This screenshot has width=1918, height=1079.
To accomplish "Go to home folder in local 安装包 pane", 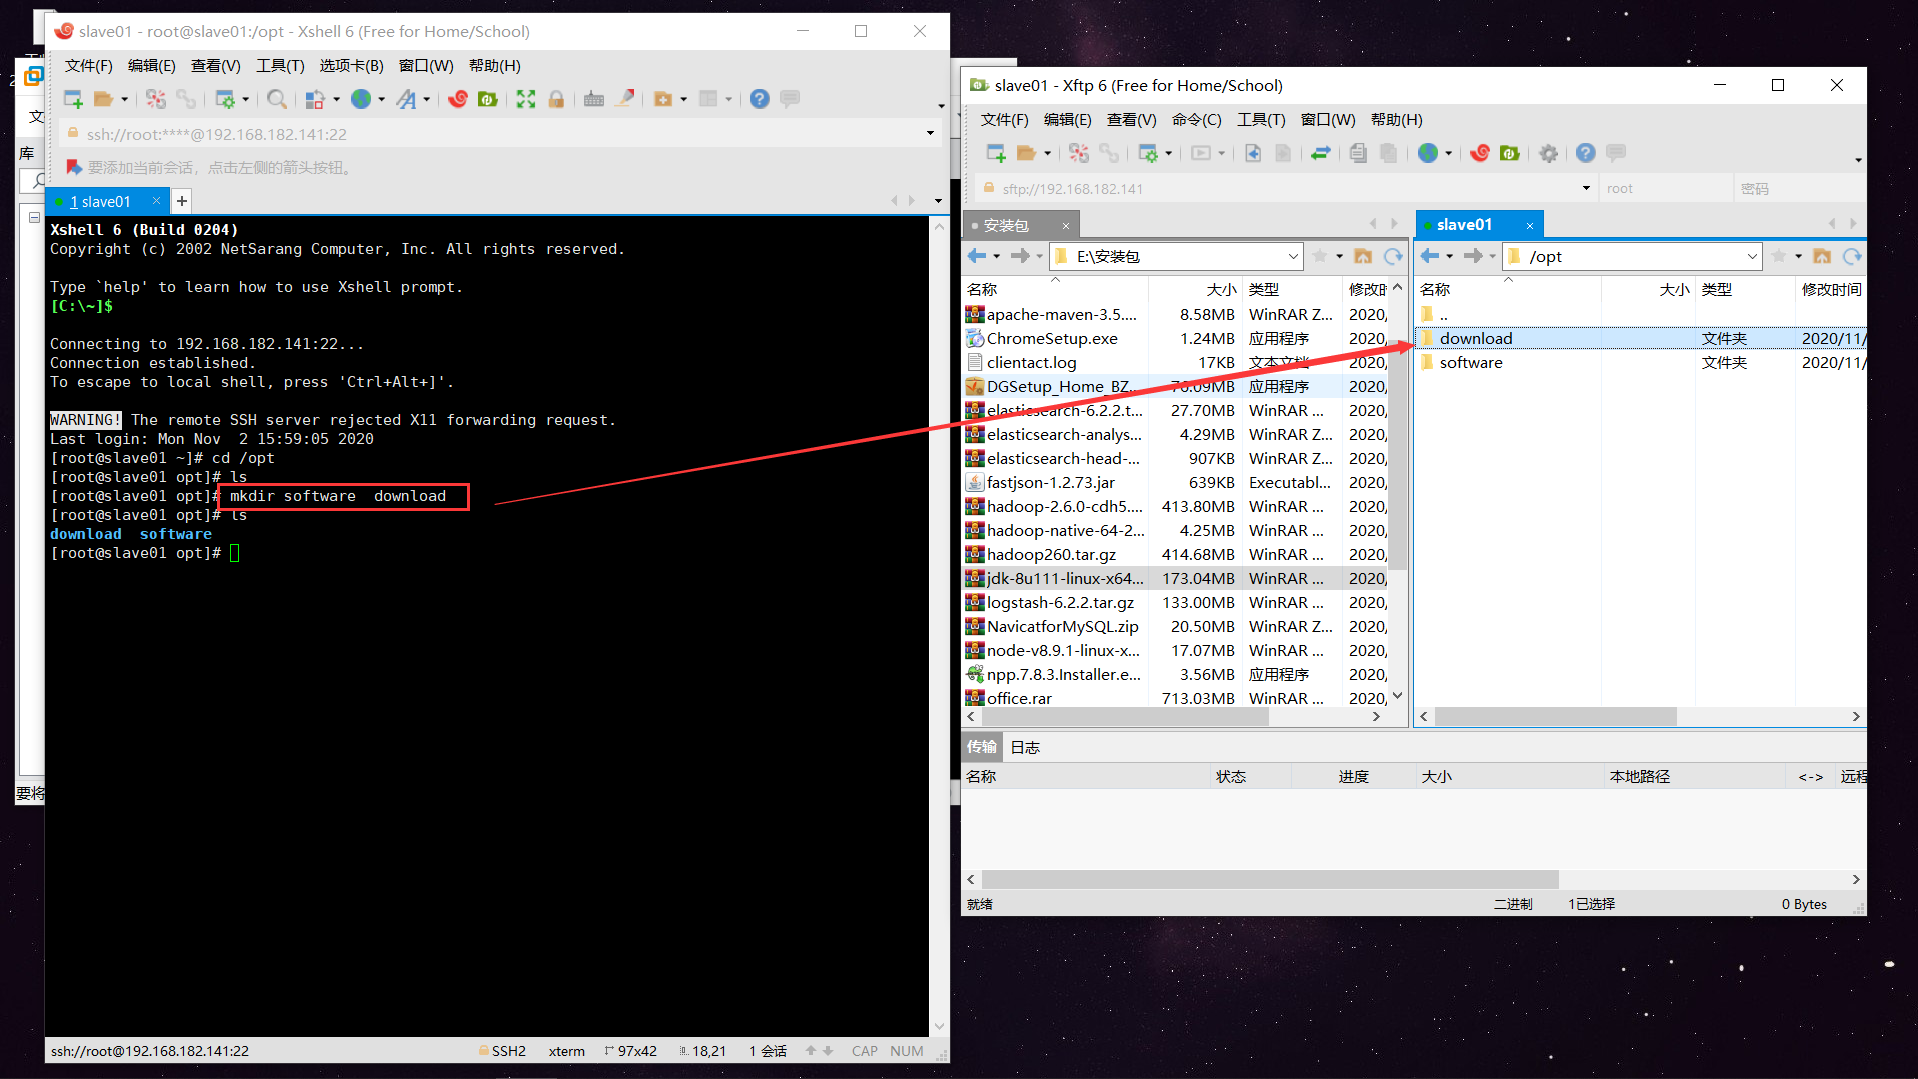I will (1363, 257).
